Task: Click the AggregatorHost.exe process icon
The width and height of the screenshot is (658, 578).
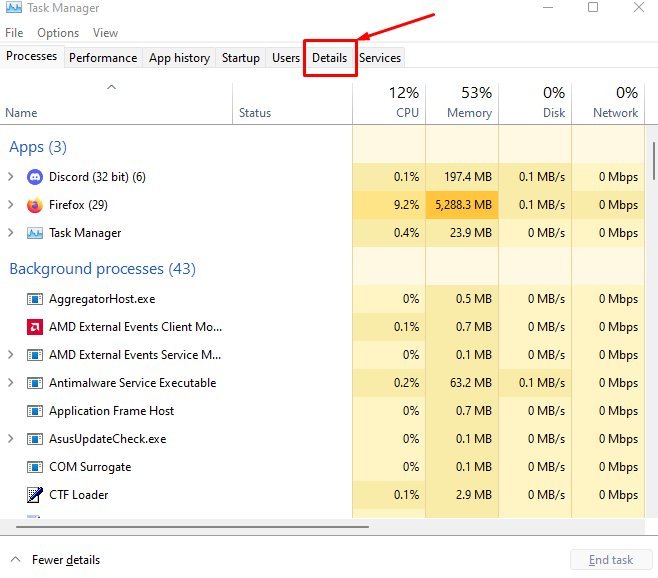Action: point(34,299)
